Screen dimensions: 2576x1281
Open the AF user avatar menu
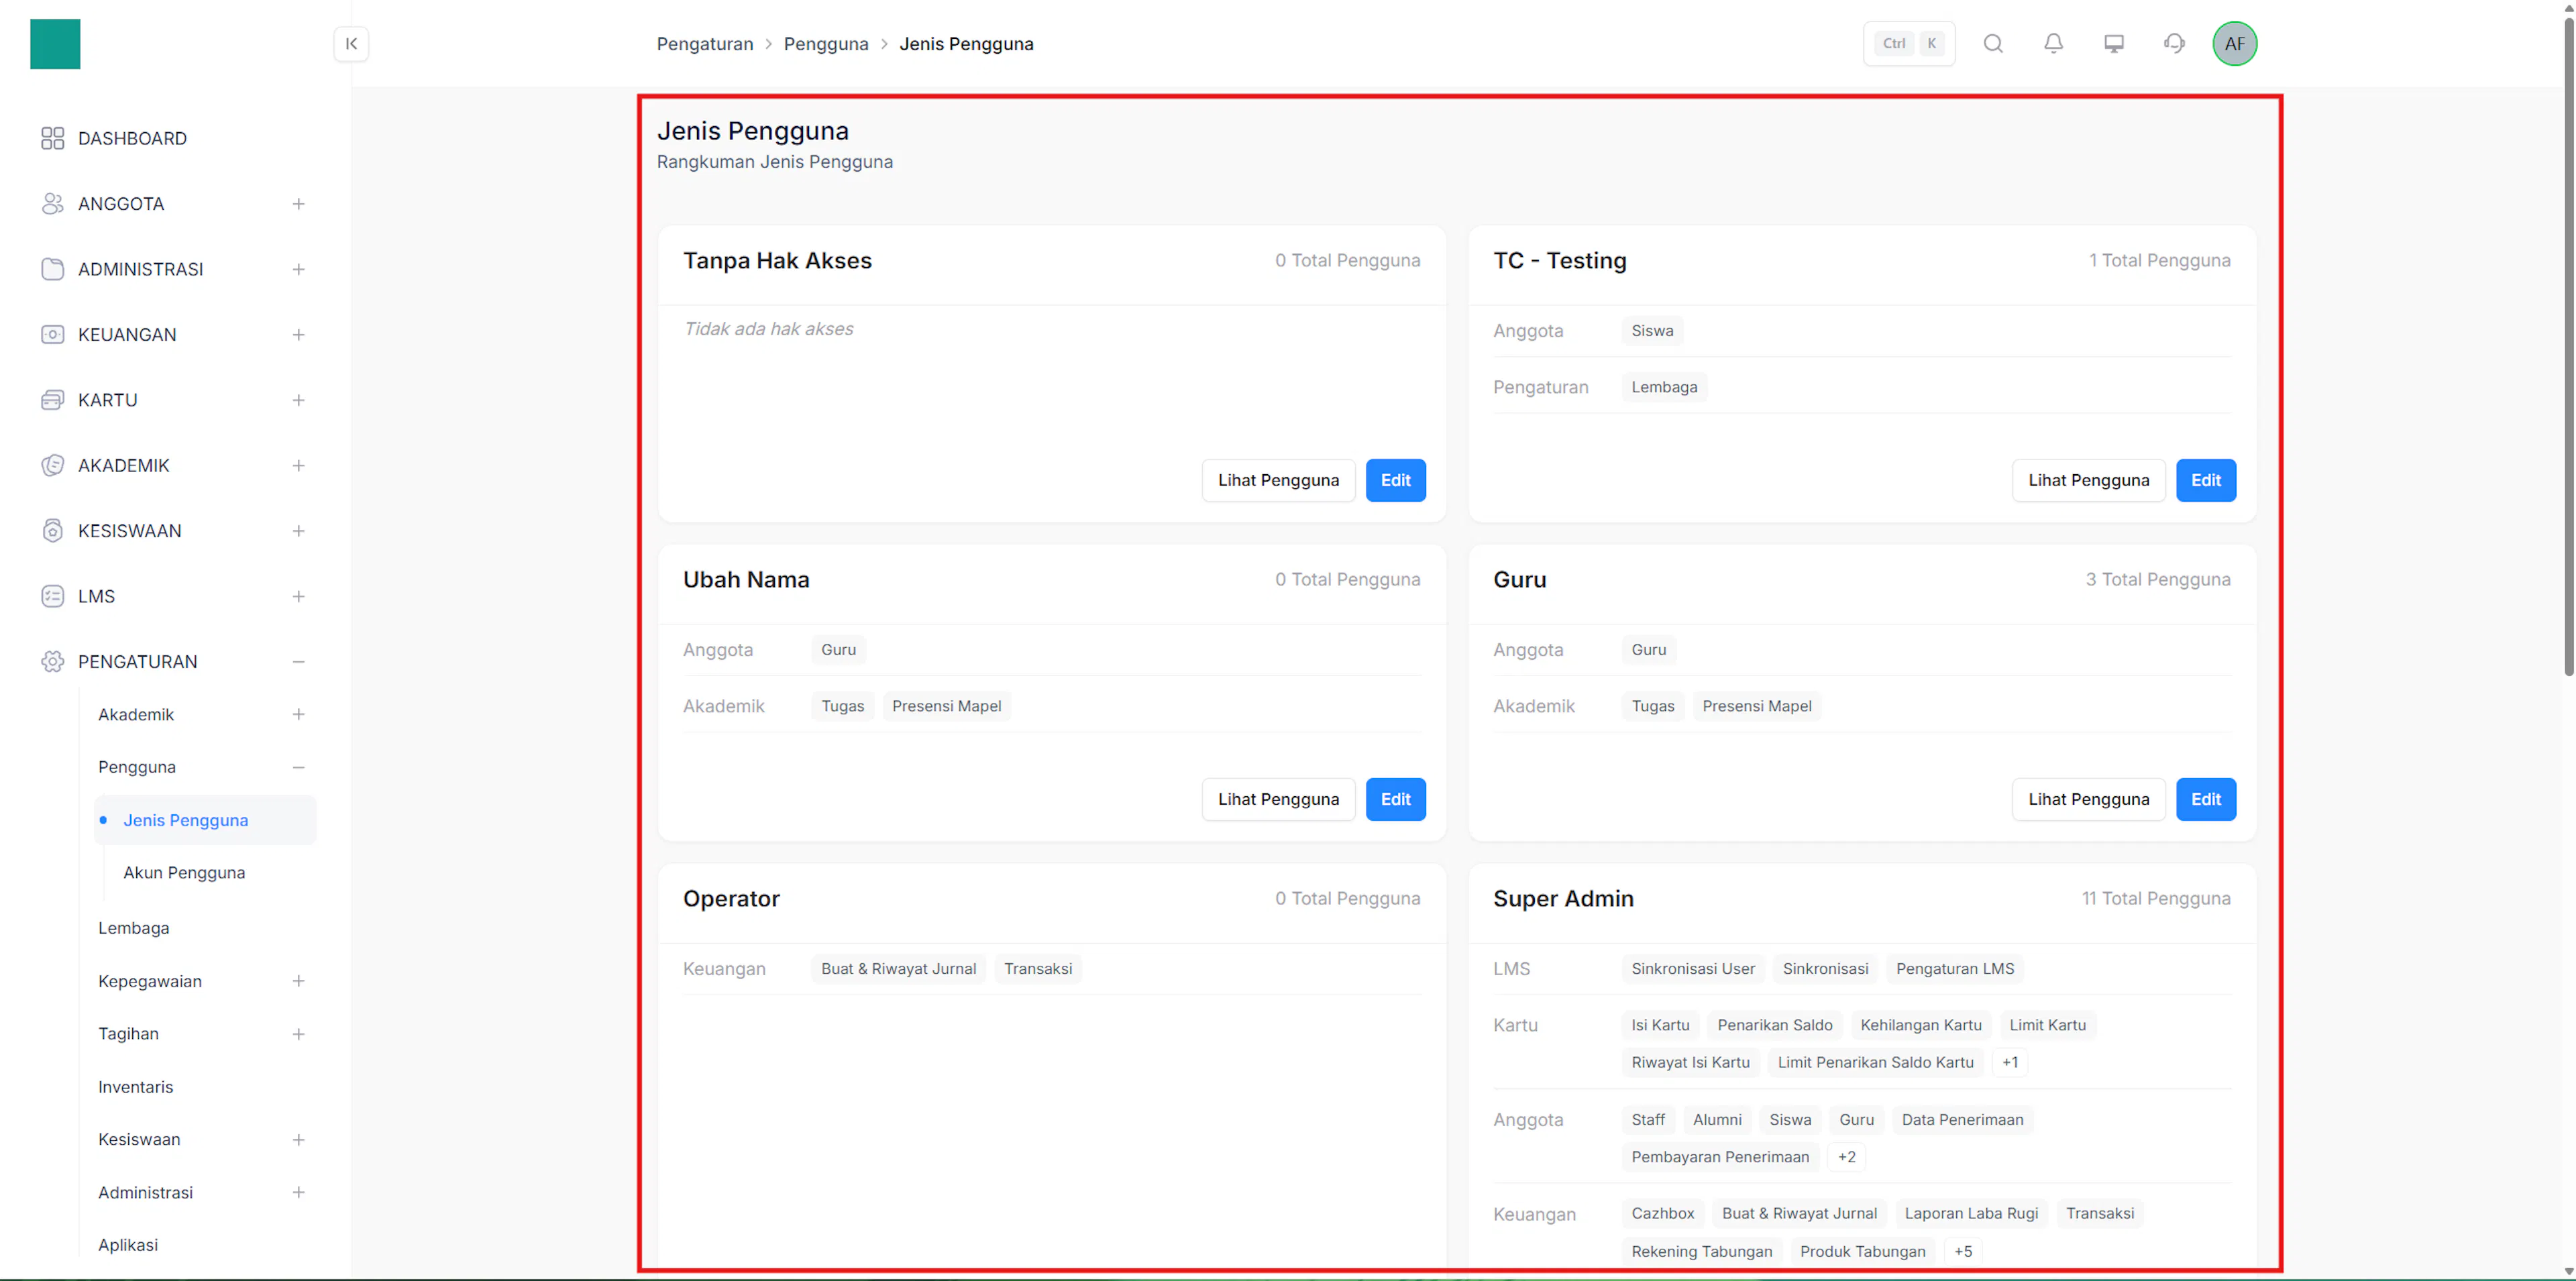click(2235, 44)
